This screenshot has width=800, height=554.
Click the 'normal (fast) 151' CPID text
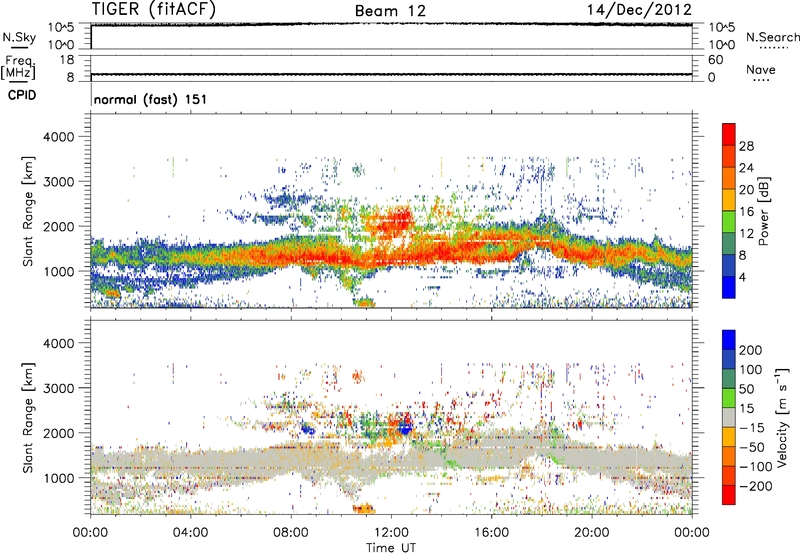151,99
